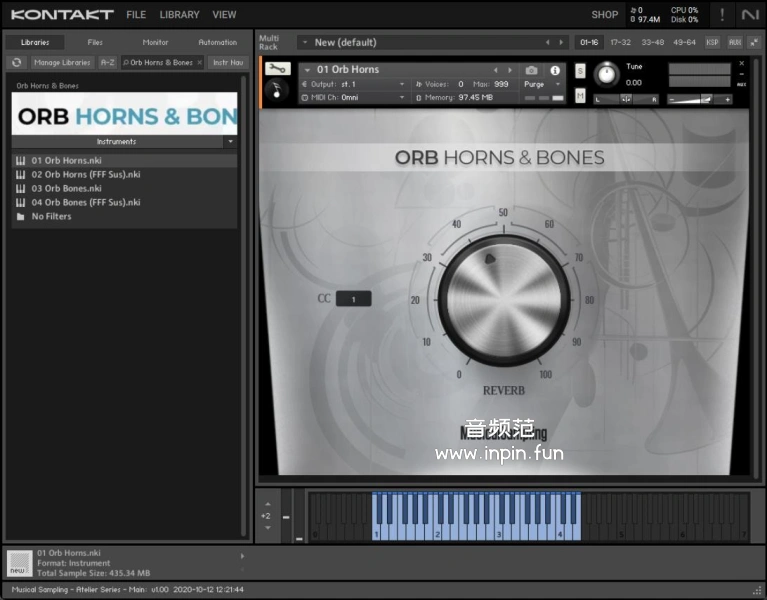Open the instrument info icon
Viewport: 767px width, 600px height.
click(x=555, y=70)
